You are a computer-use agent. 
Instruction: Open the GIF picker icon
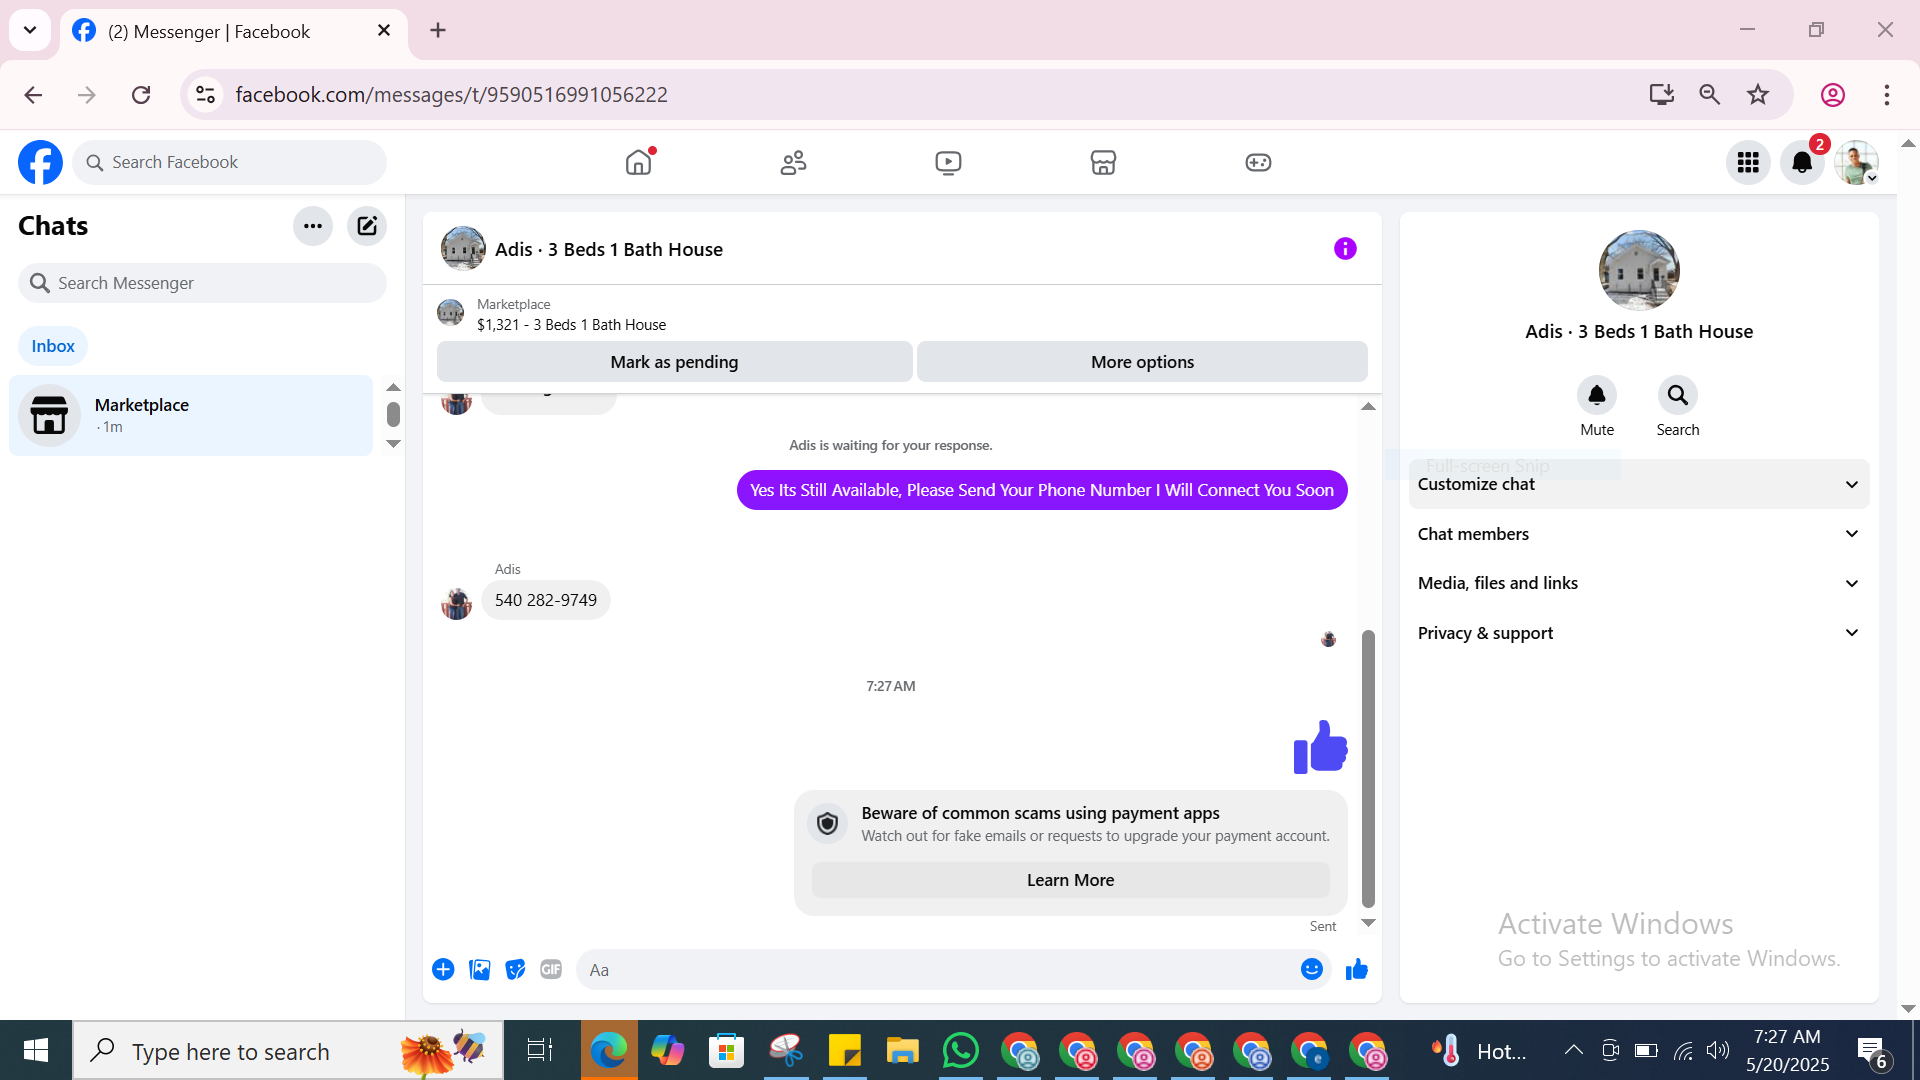tap(551, 969)
